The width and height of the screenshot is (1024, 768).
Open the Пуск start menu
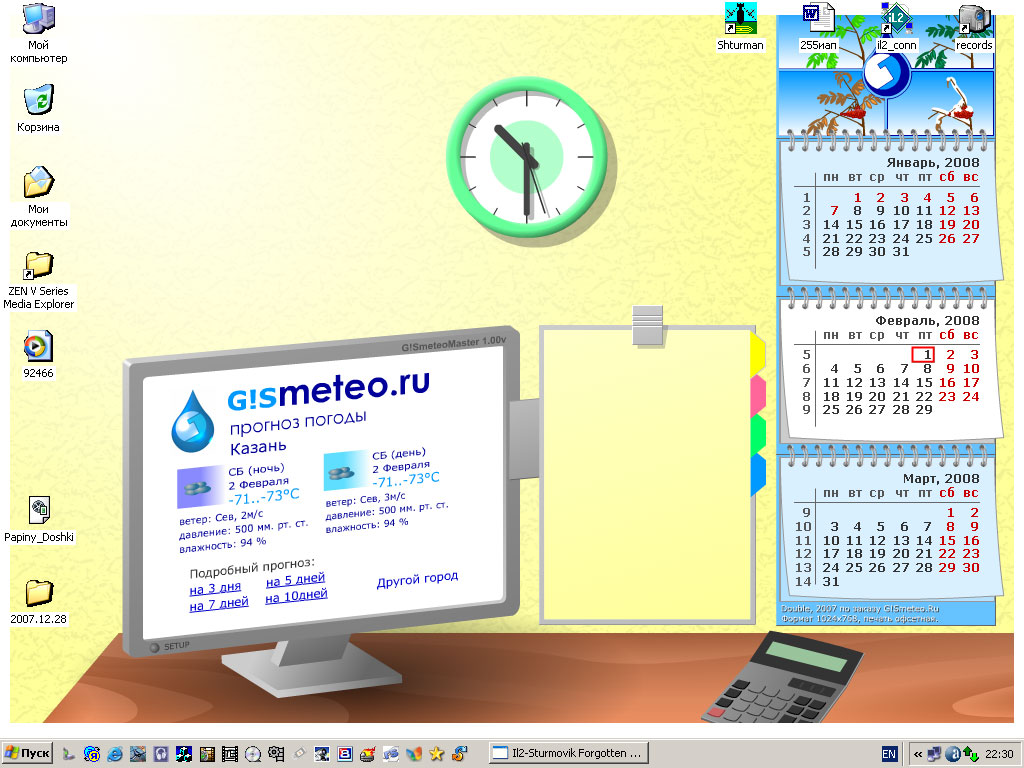28,753
